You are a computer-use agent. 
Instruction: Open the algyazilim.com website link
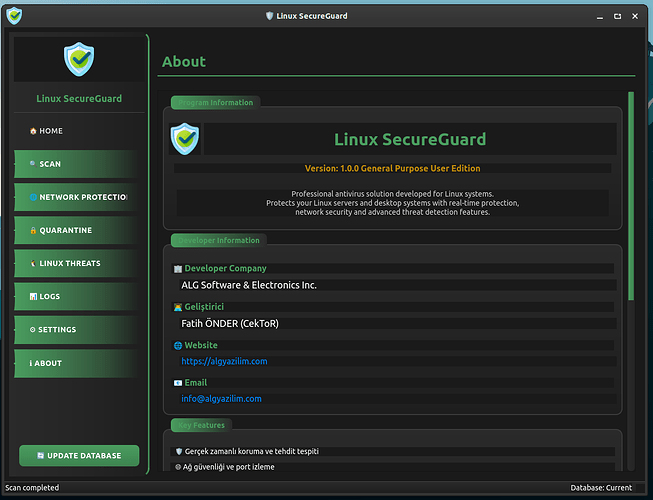tap(224, 361)
